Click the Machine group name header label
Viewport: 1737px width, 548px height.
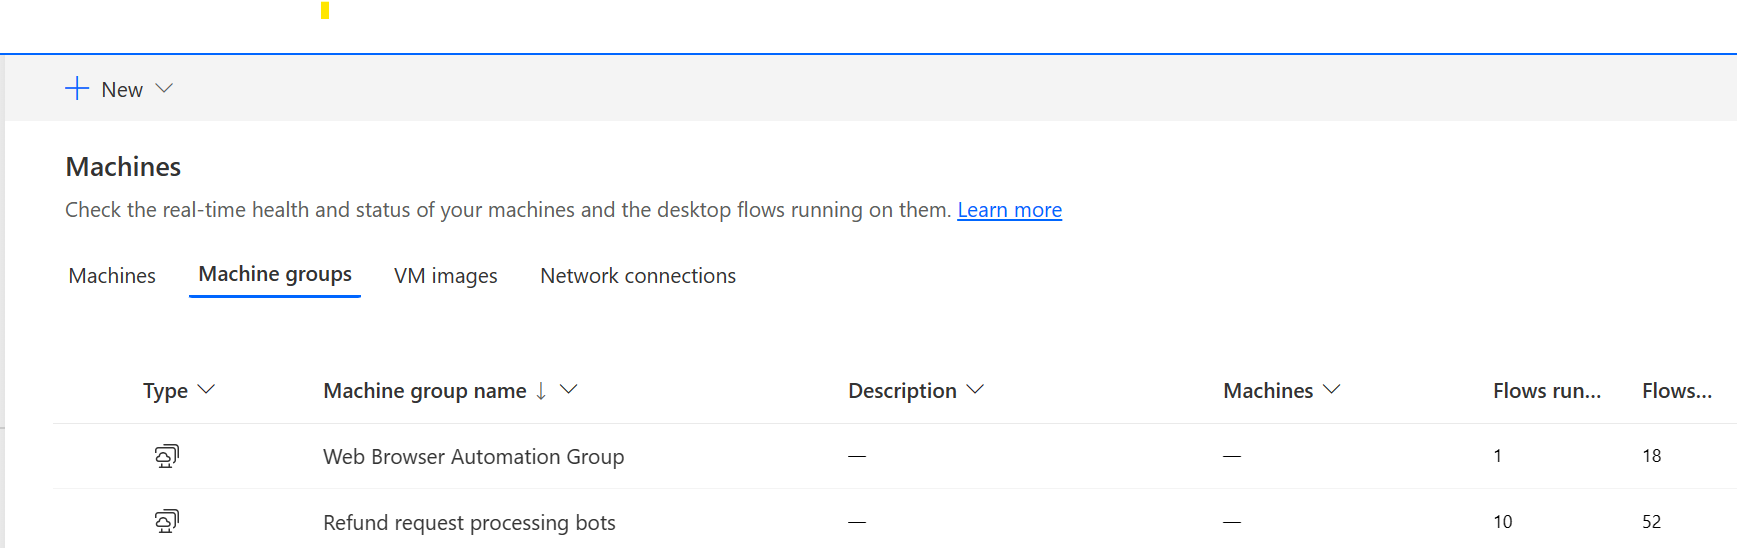(425, 391)
